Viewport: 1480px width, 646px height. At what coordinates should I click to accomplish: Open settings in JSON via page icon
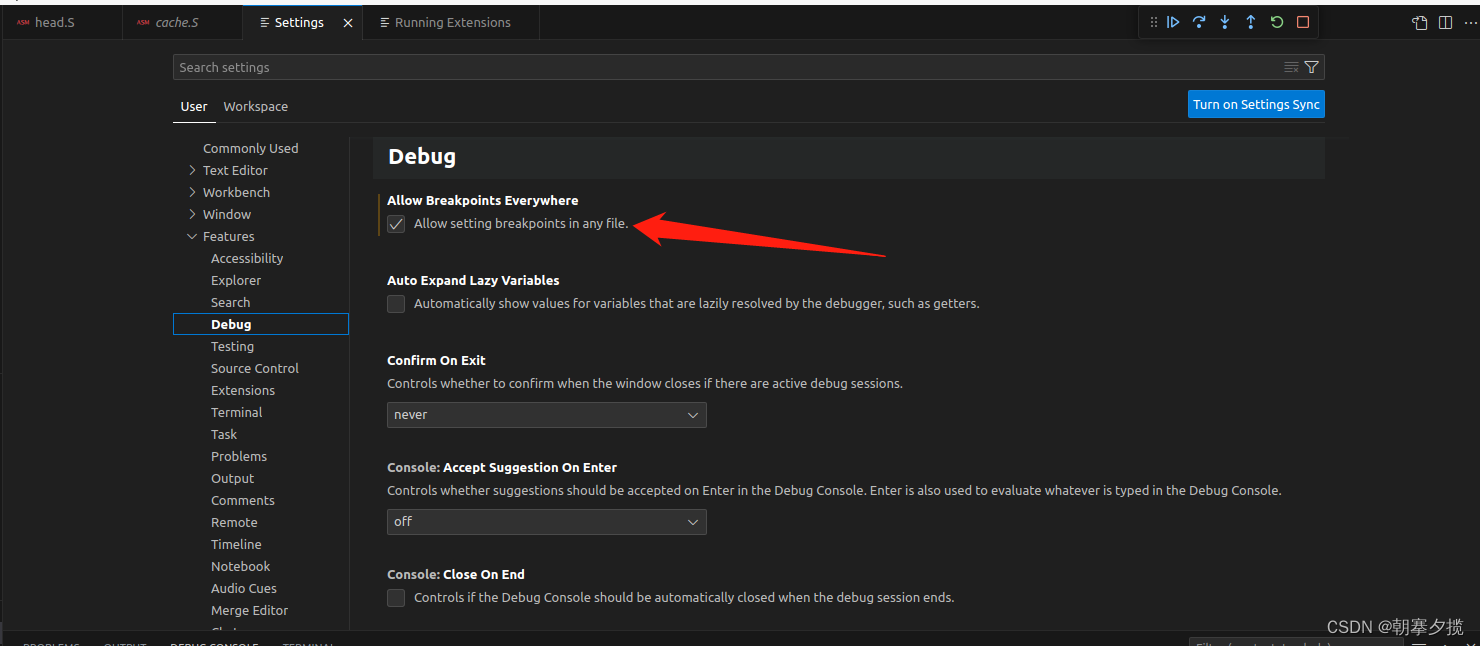point(1419,21)
